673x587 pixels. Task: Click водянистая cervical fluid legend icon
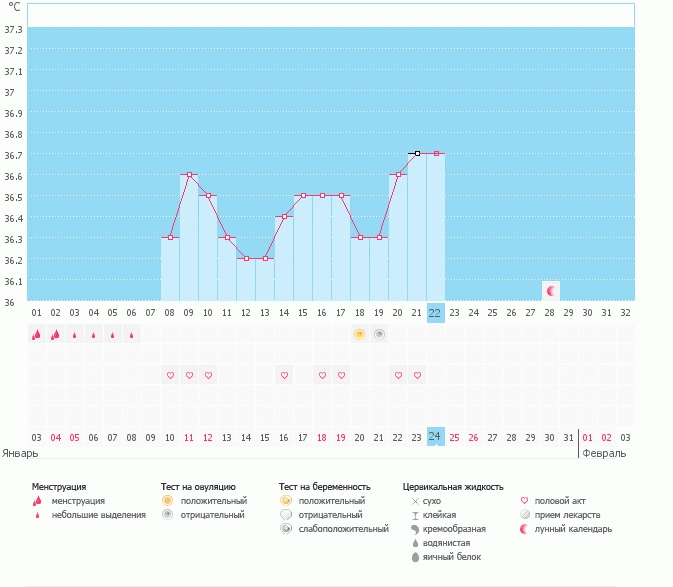coord(415,543)
